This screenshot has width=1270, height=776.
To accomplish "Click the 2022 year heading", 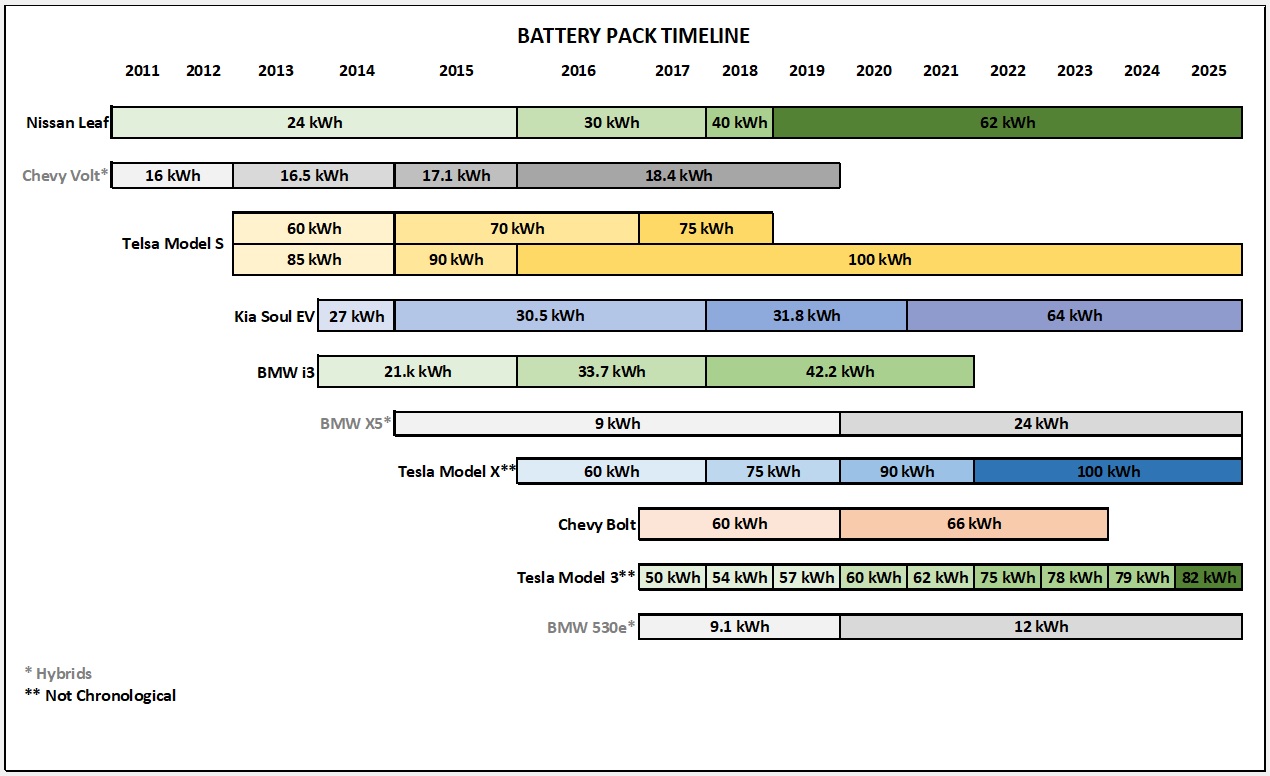I will coord(1008,70).
